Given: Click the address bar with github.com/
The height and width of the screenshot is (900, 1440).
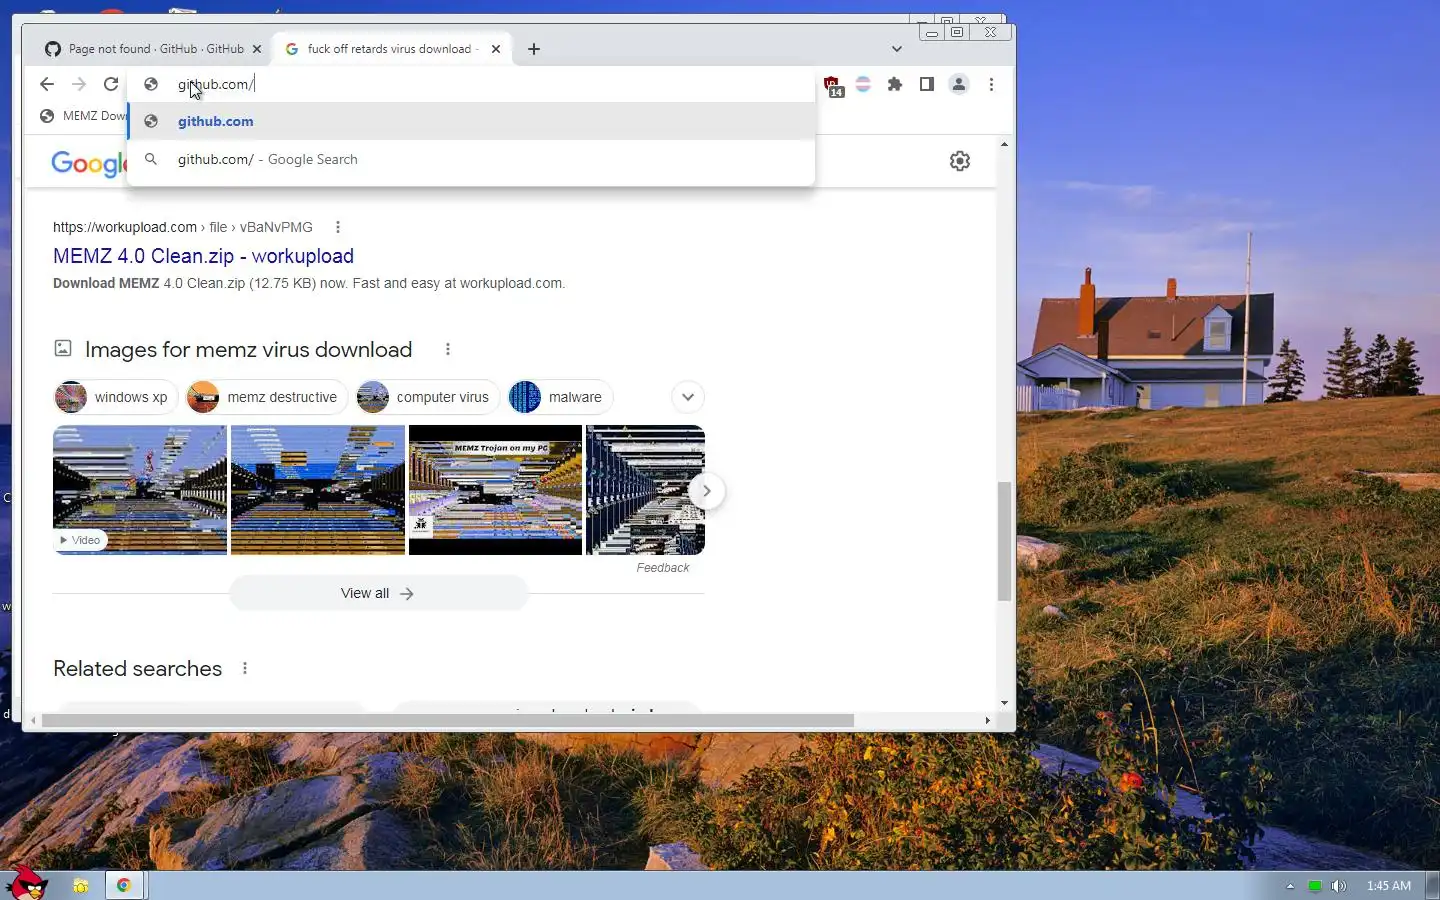Looking at the screenshot, I should (470, 85).
